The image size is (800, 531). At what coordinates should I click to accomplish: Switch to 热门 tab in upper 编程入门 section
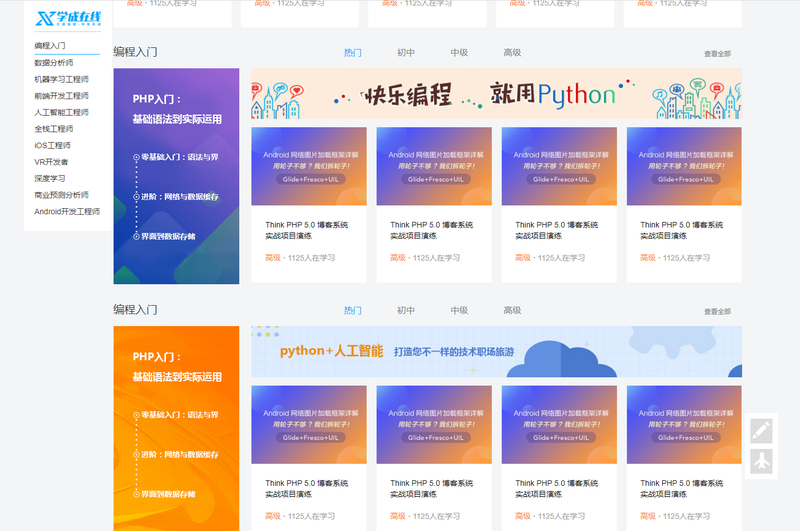353,53
